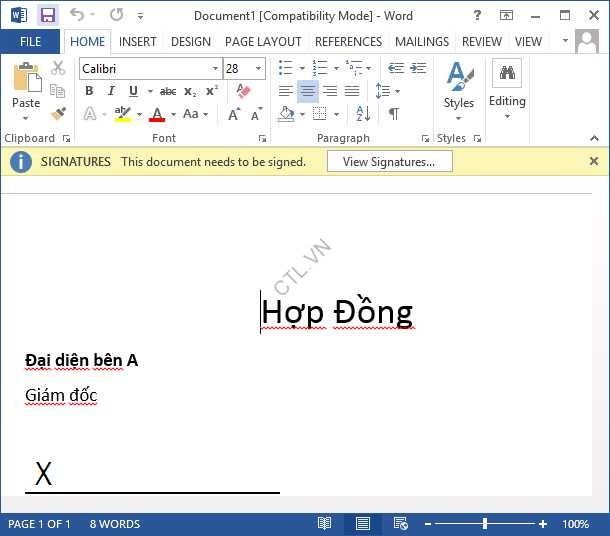Switch to the VIEW tab
Viewport: 610px width, 536px height.
[528, 42]
